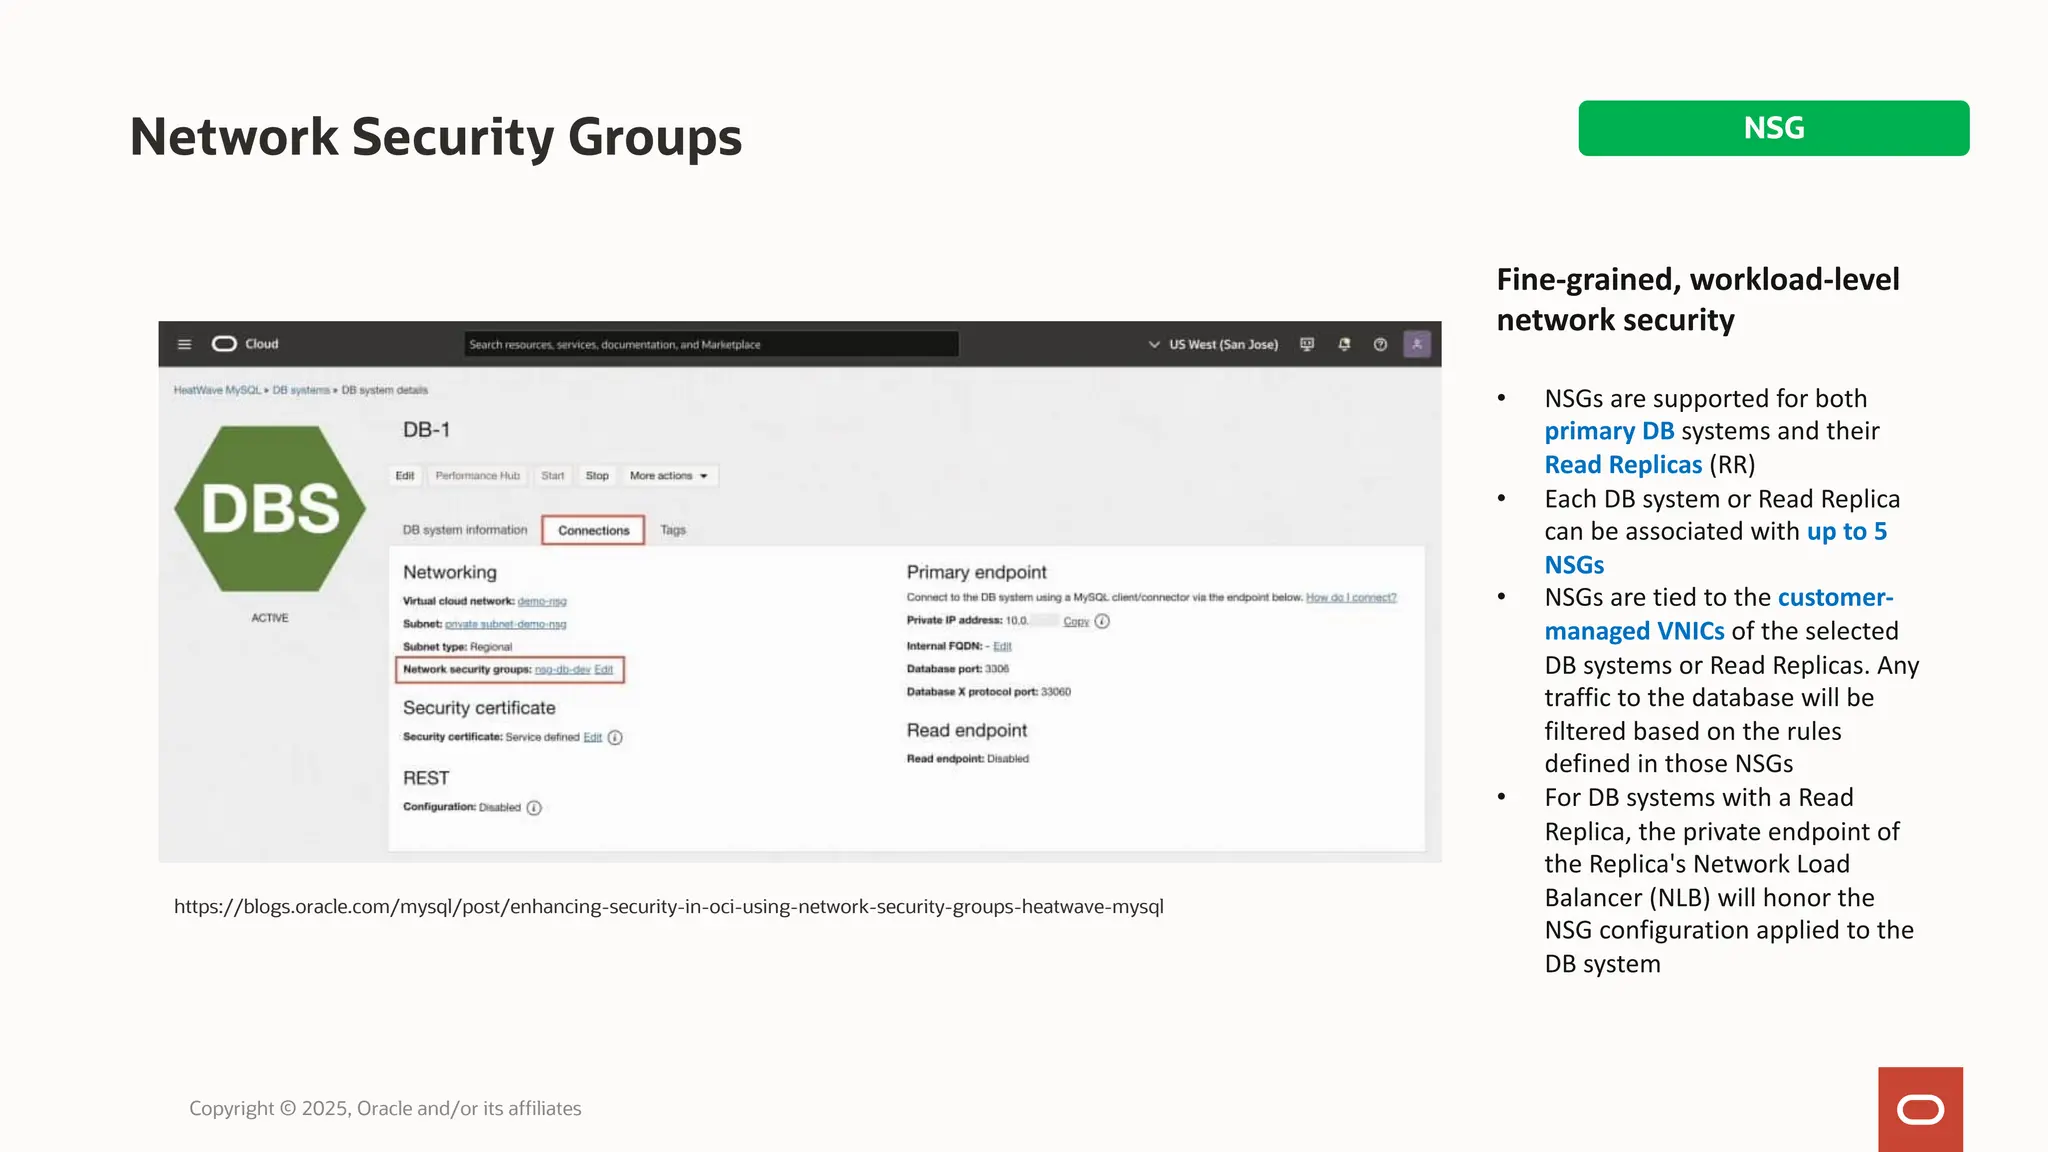Click the Oracle blog URL text
Image resolution: width=2048 pixels, height=1152 pixels.
coord(668,907)
